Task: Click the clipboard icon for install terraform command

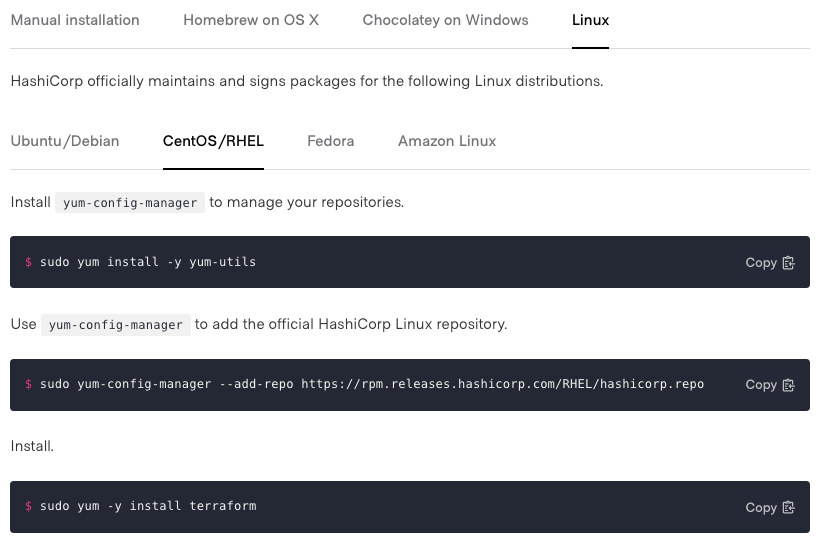Action: tap(788, 508)
